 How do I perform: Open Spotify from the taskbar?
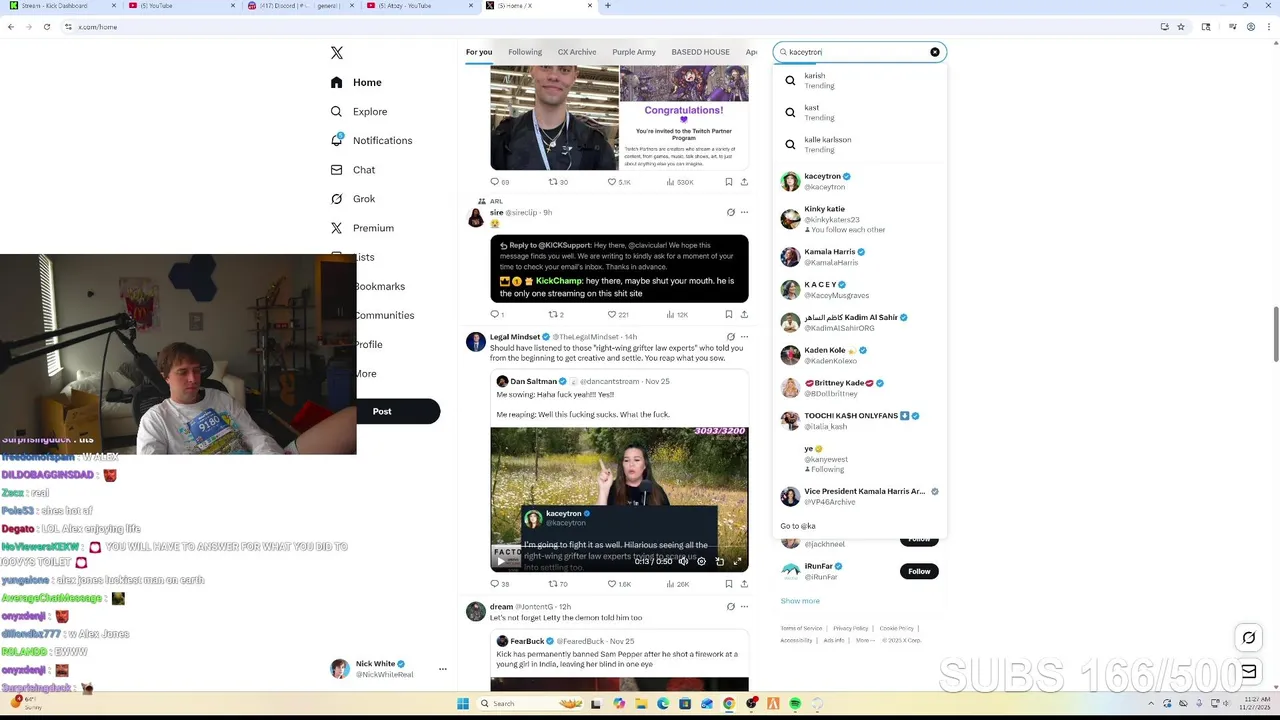tap(795, 703)
